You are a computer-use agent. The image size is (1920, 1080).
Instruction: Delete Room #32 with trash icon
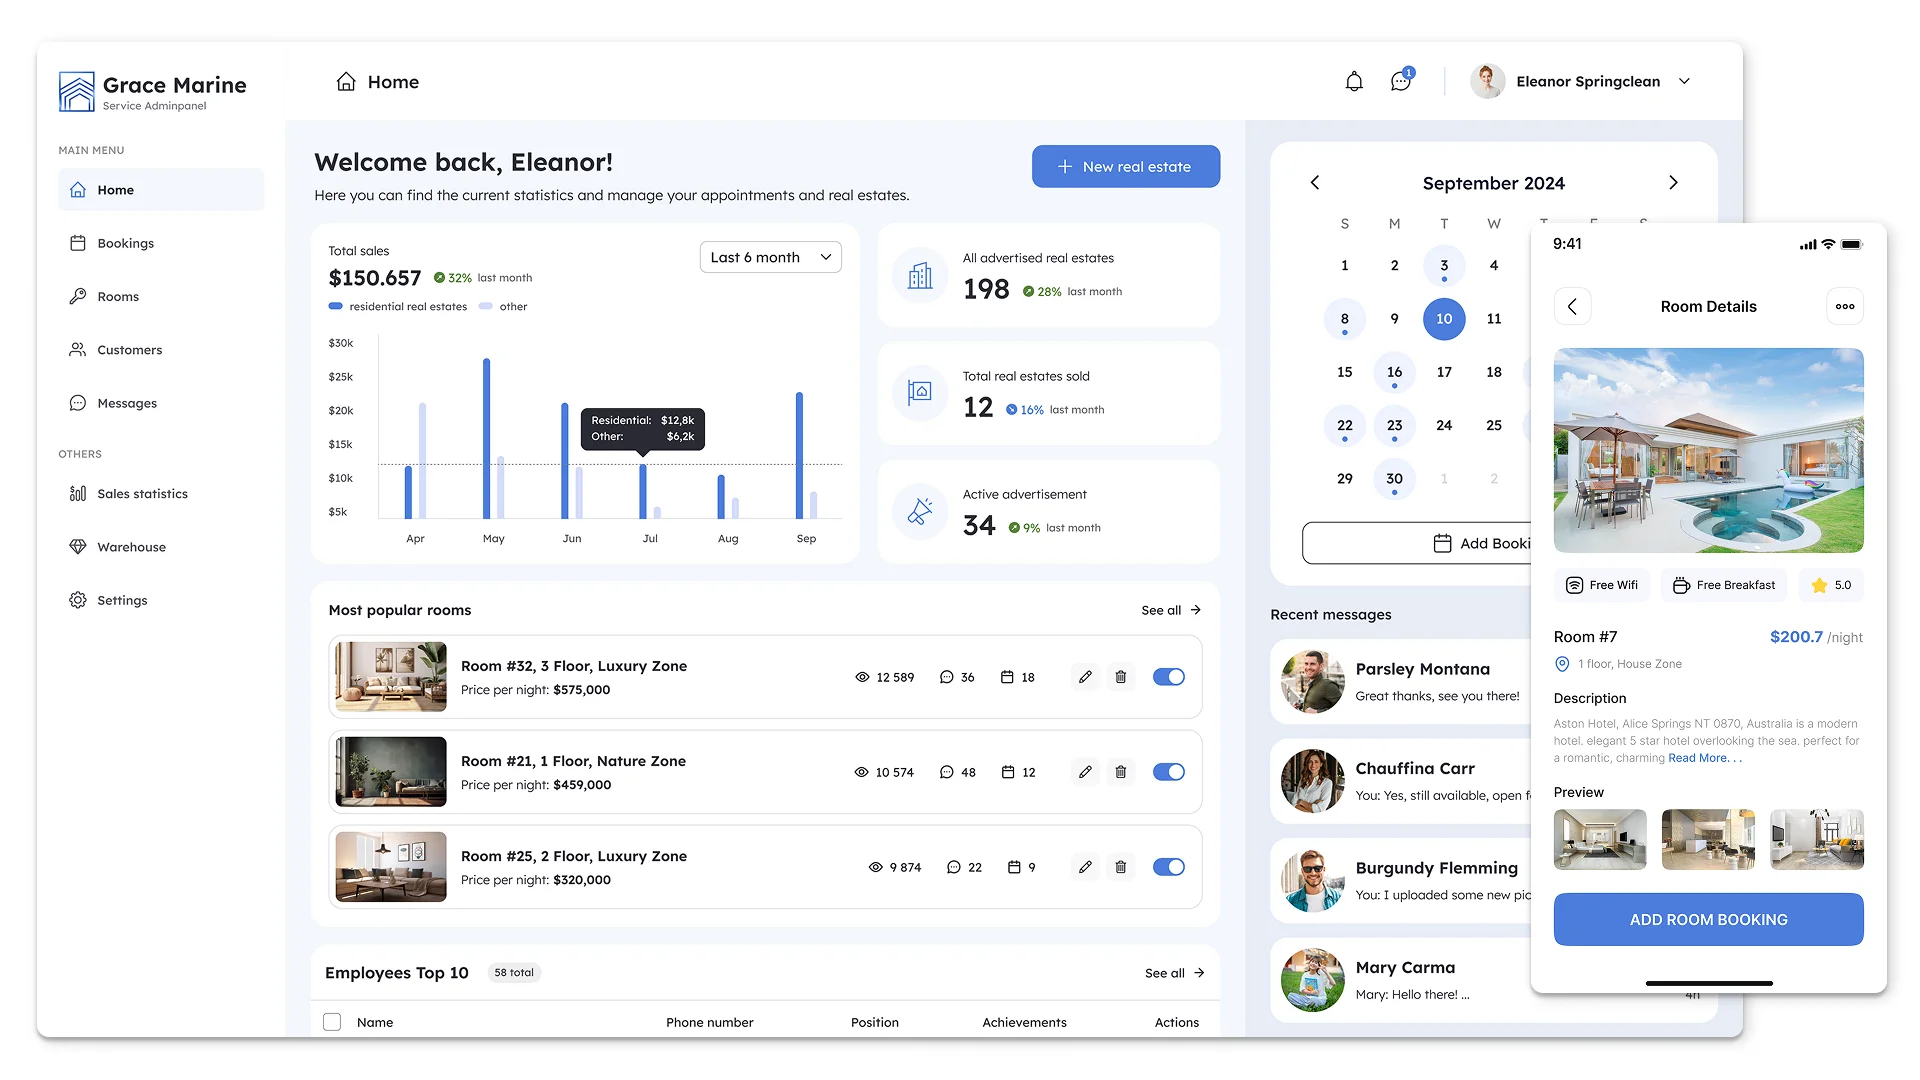point(1120,677)
